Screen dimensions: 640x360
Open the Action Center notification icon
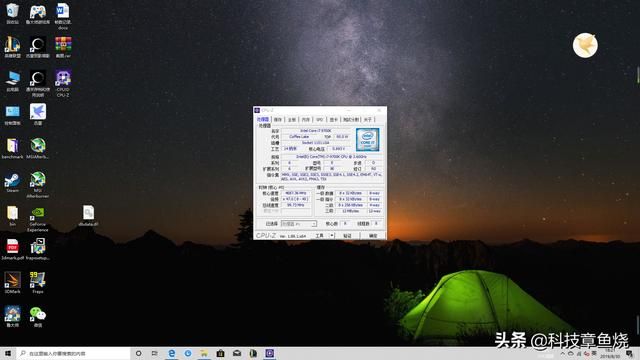click(x=629, y=353)
